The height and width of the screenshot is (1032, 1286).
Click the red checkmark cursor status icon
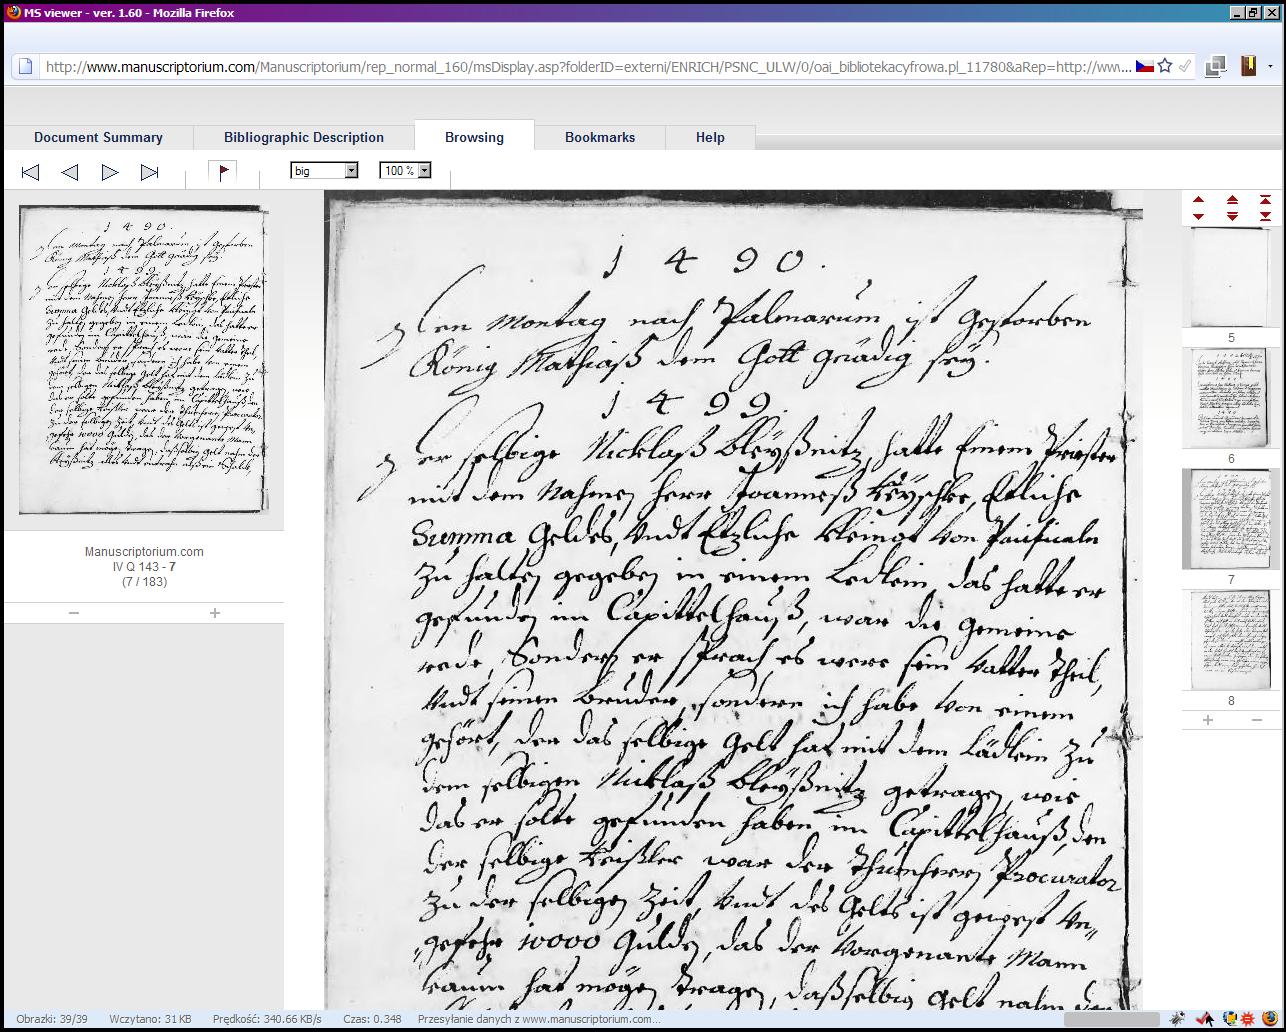[1205, 1019]
